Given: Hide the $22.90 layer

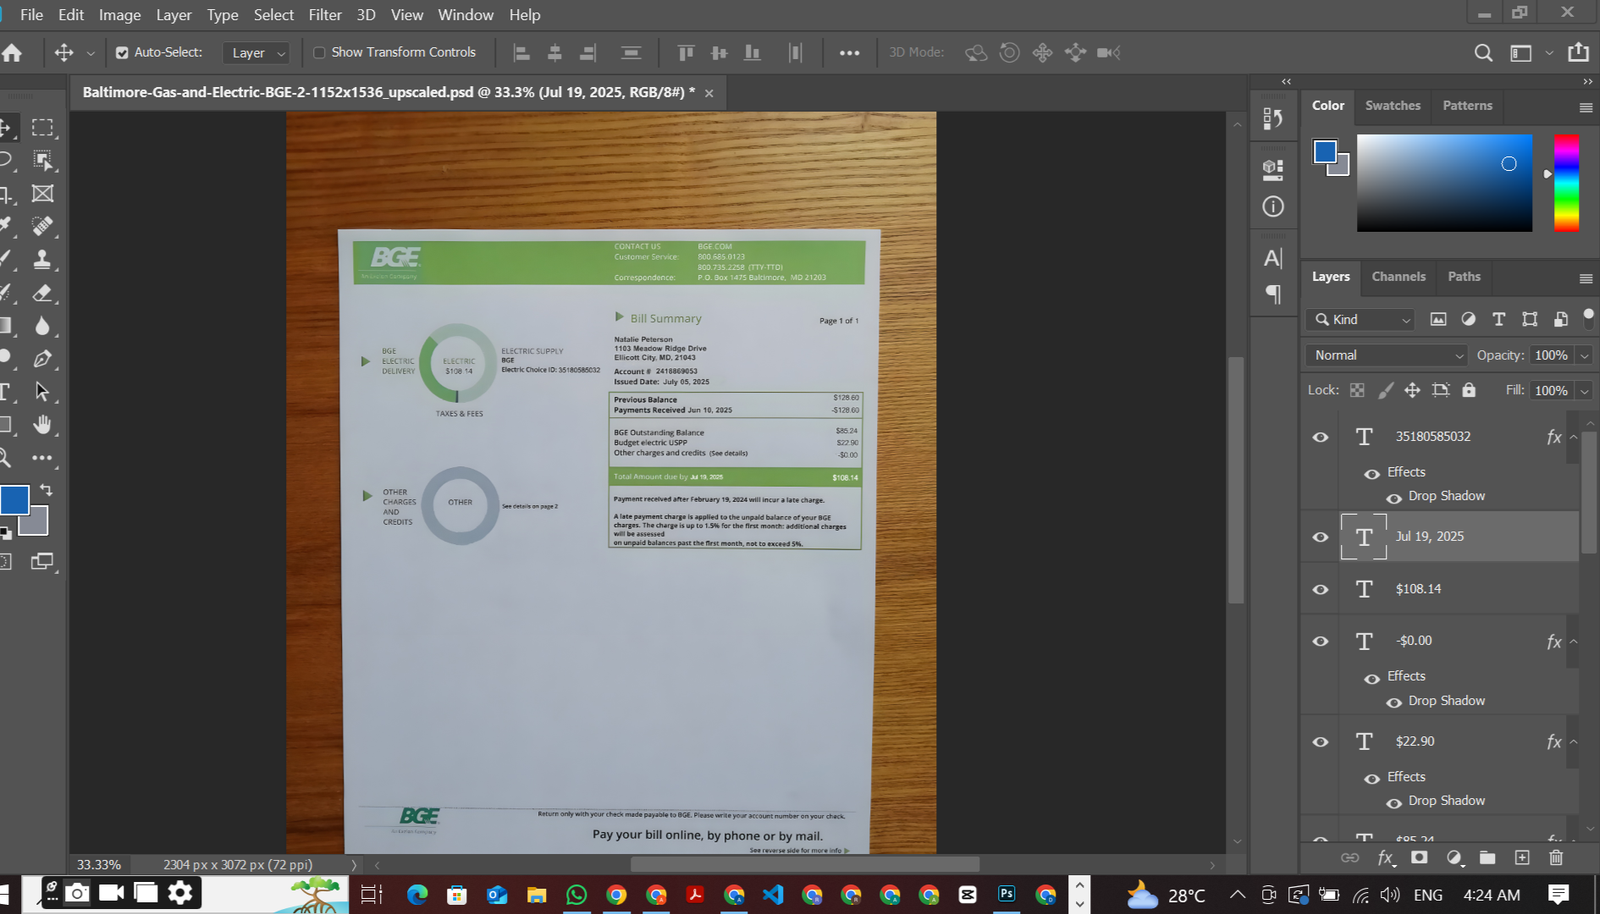Looking at the screenshot, I should coord(1320,742).
